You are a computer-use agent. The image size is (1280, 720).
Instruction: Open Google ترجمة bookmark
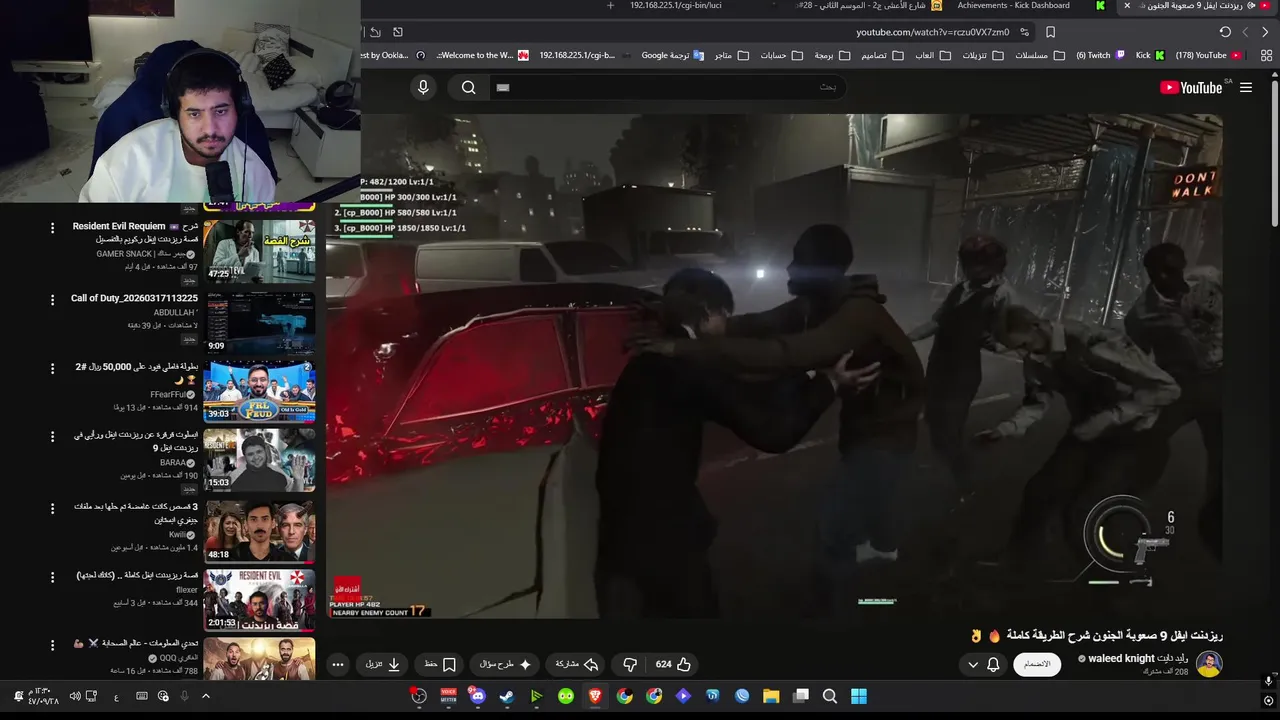point(673,55)
